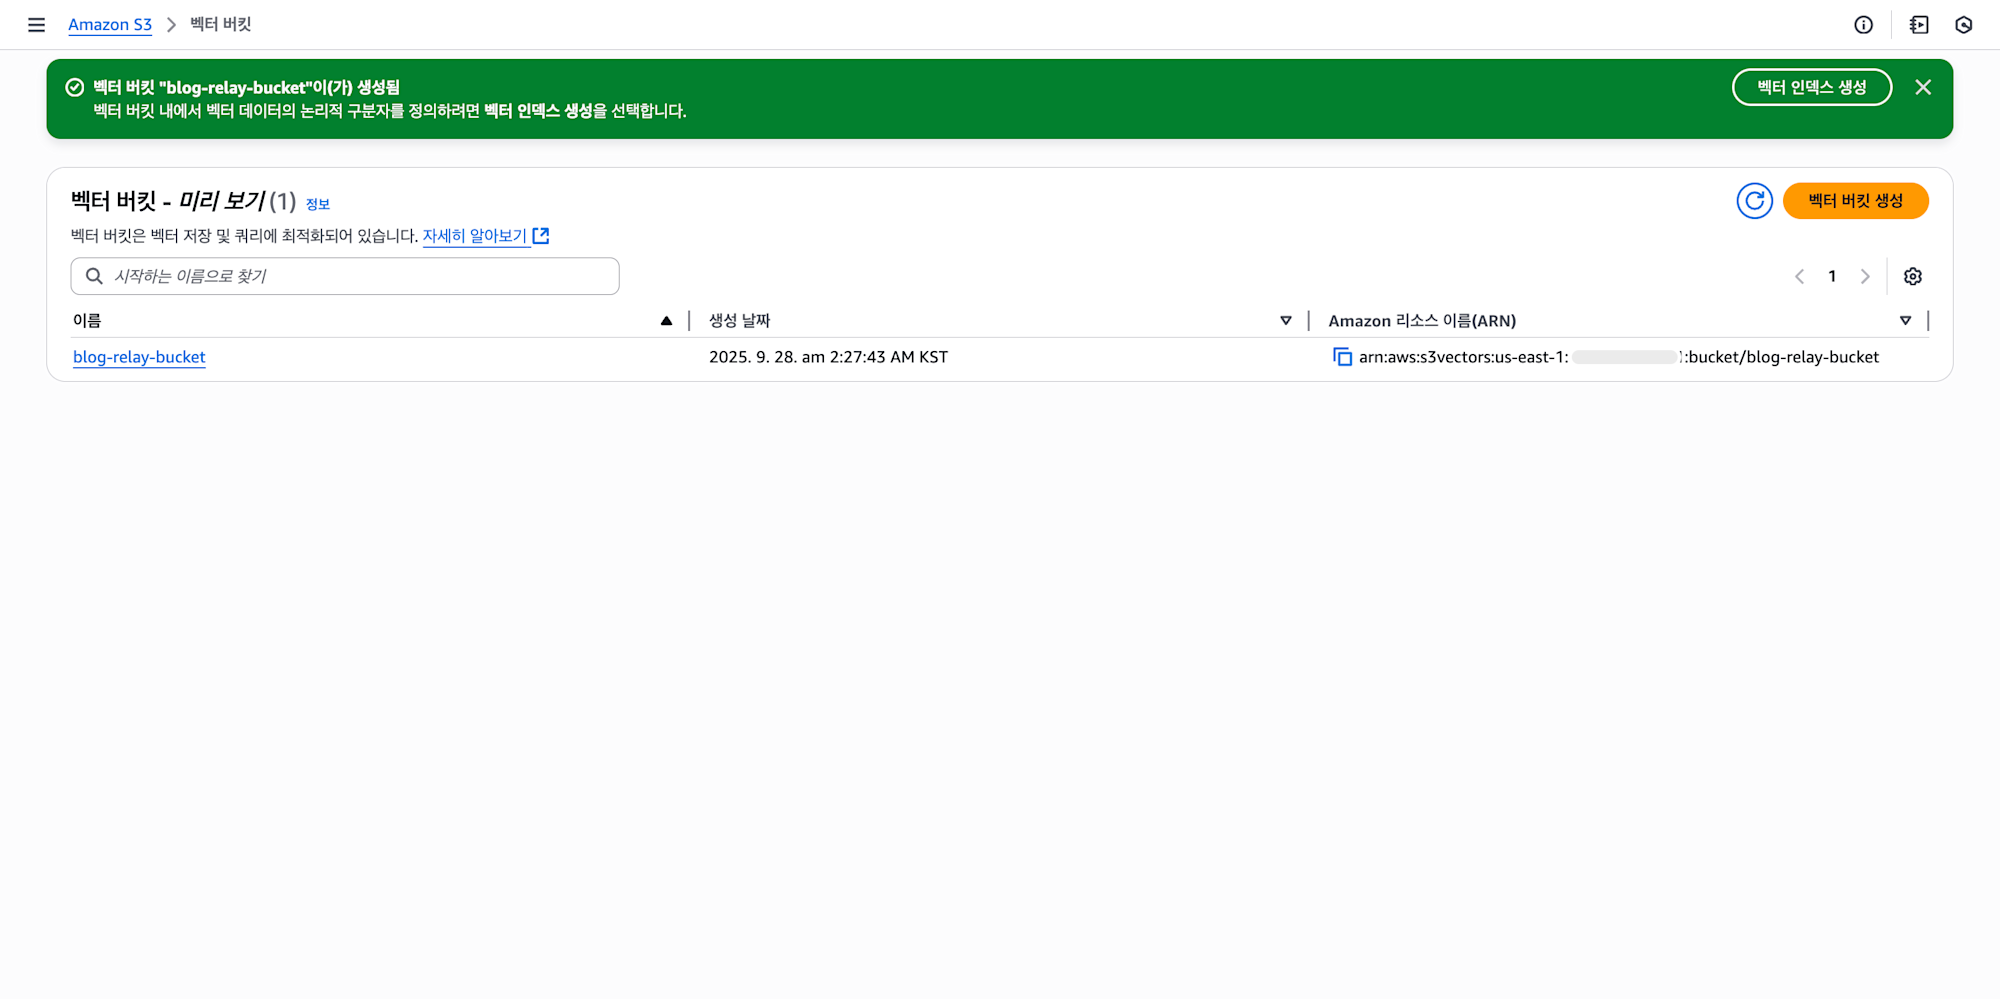
Task: Dismiss the green success banner
Action: point(1923,87)
